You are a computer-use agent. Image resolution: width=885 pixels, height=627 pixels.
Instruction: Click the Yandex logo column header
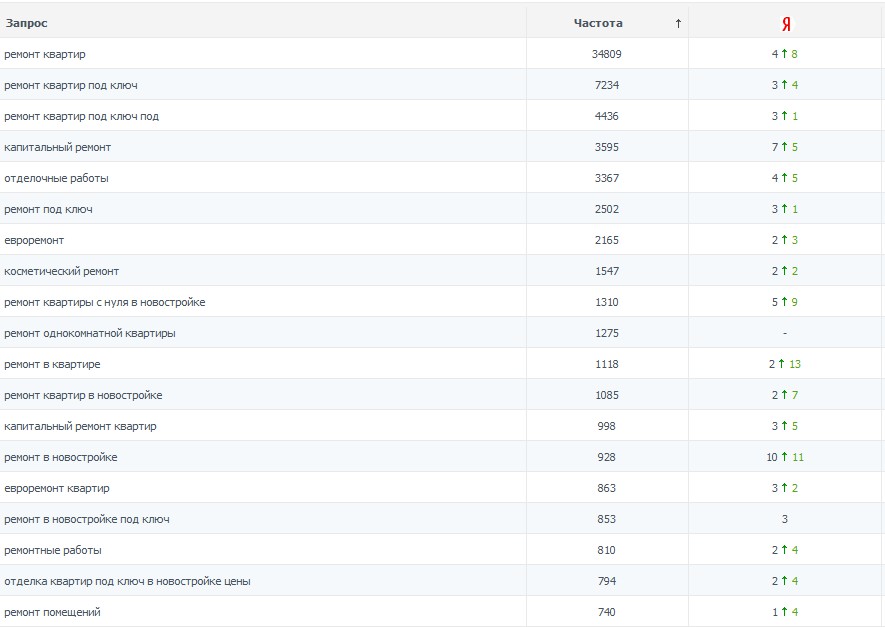tap(786, 24)
